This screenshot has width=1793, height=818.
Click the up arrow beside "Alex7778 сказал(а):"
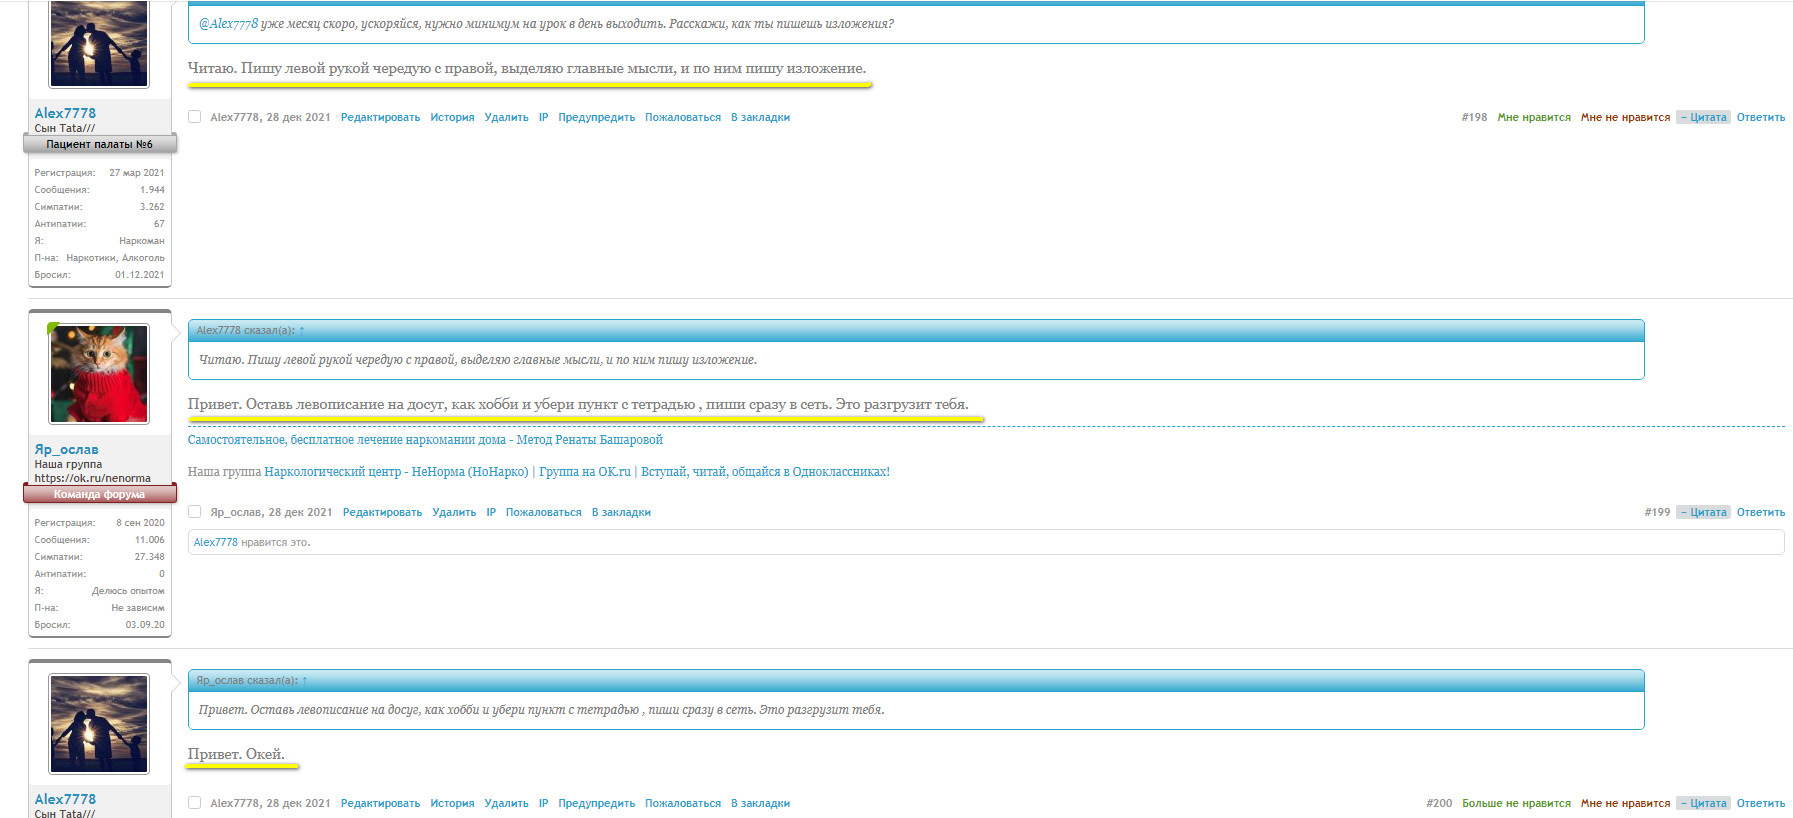(x=301, y=330)
